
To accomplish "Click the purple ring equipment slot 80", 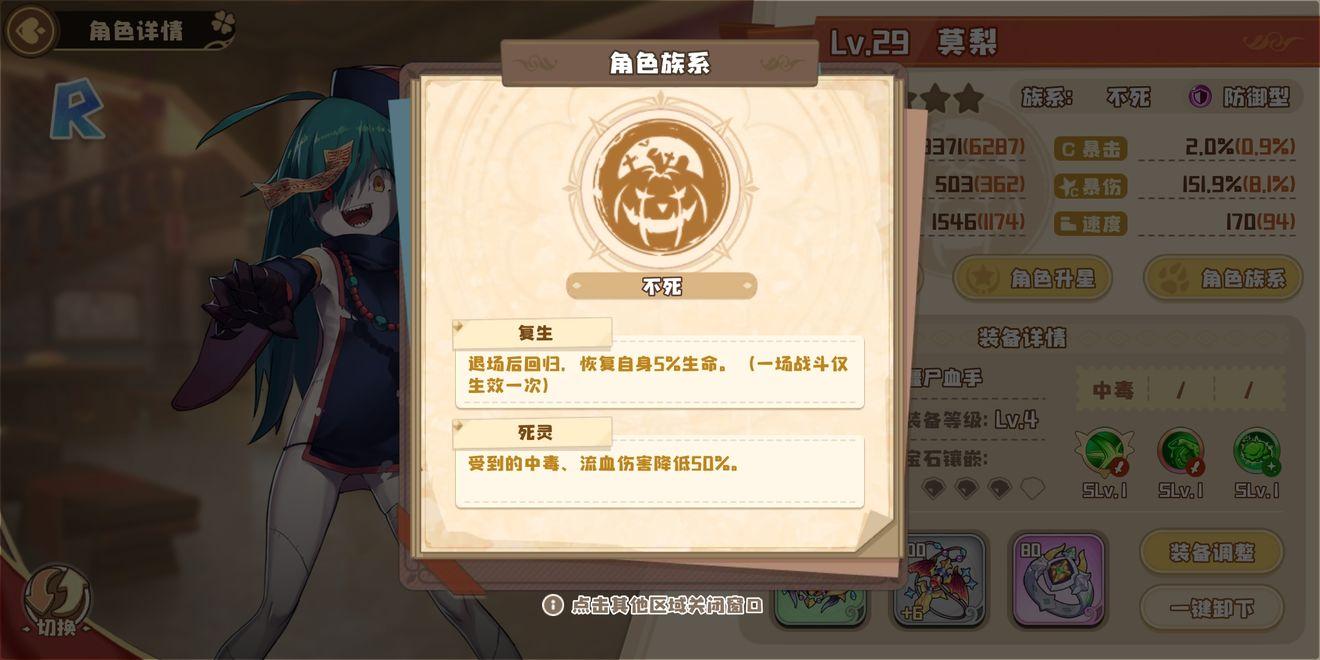I will pos(1058,580).
